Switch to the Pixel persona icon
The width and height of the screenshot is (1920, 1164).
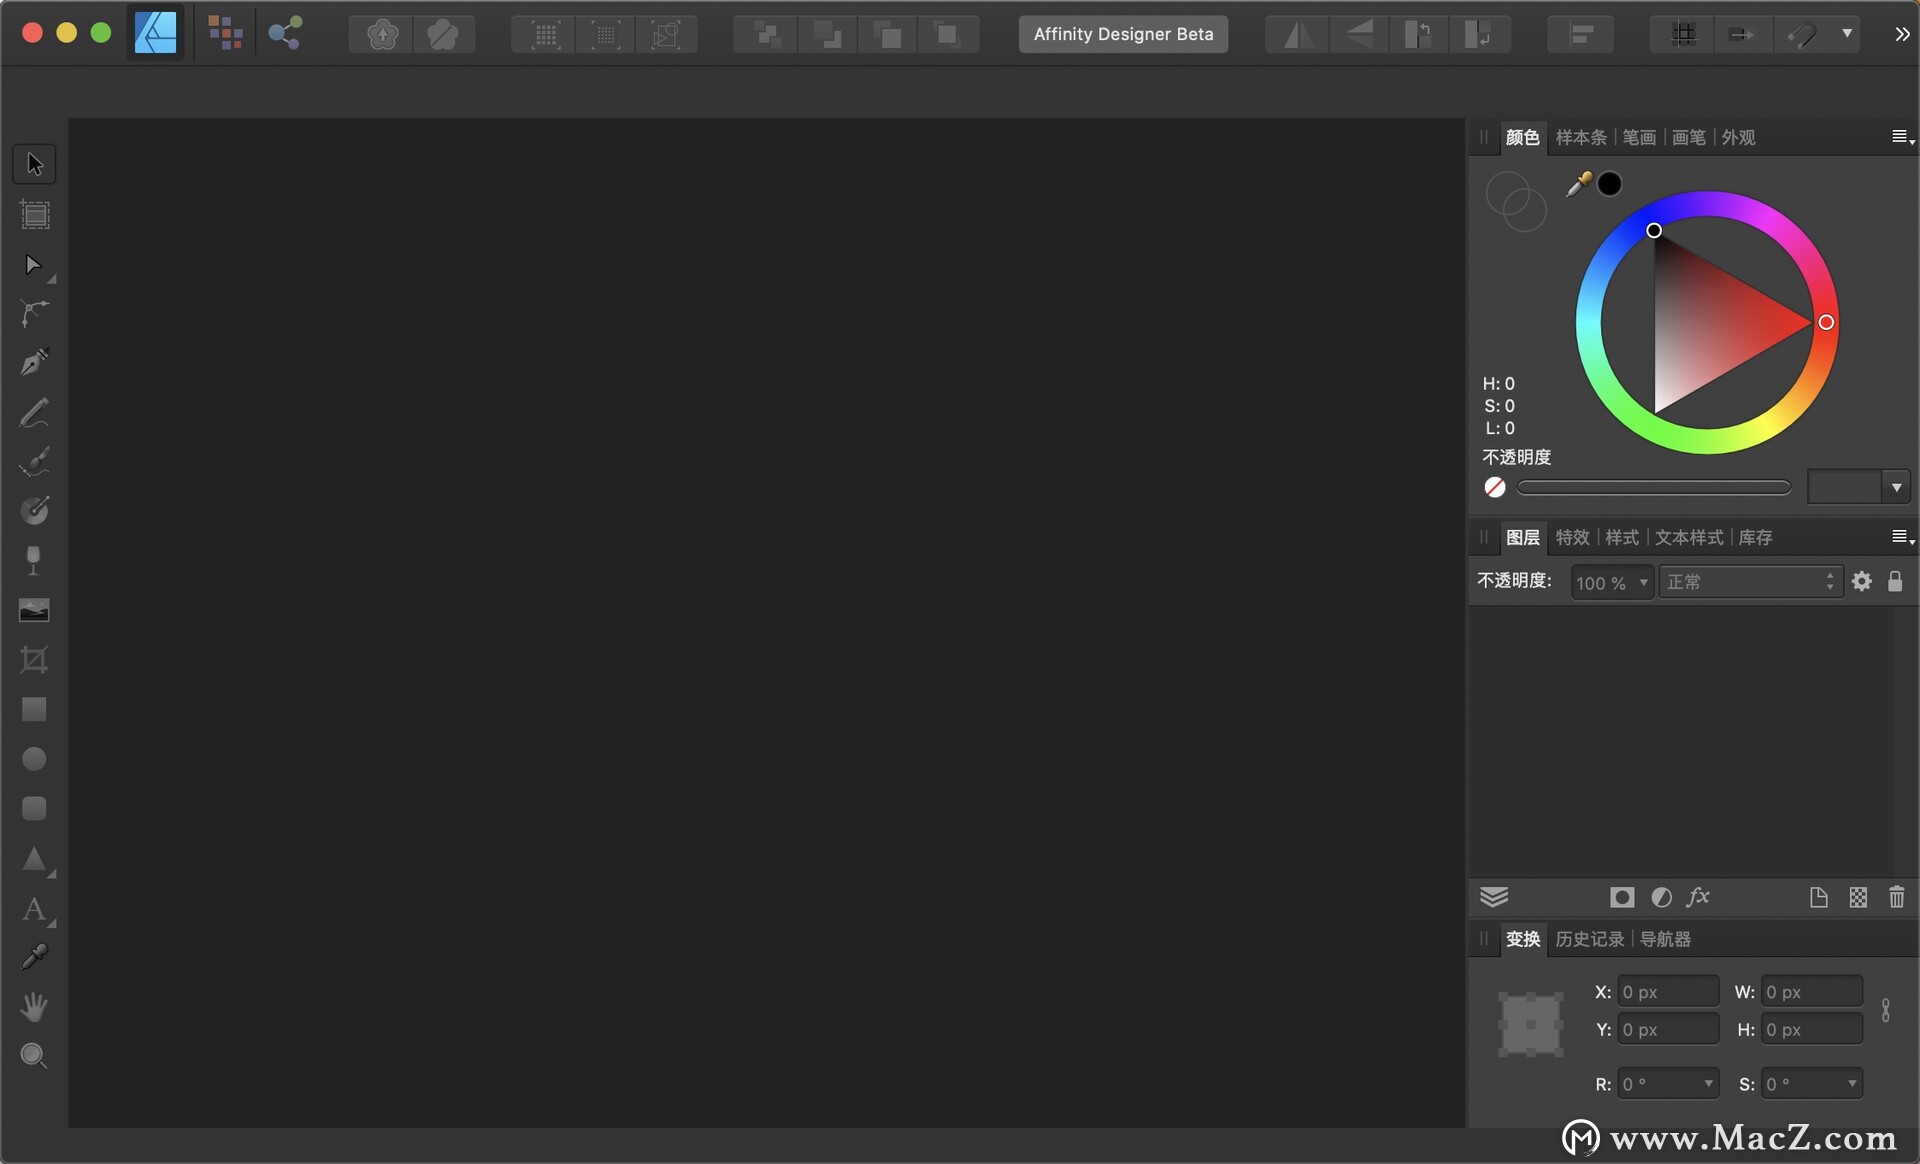(225, 33)
